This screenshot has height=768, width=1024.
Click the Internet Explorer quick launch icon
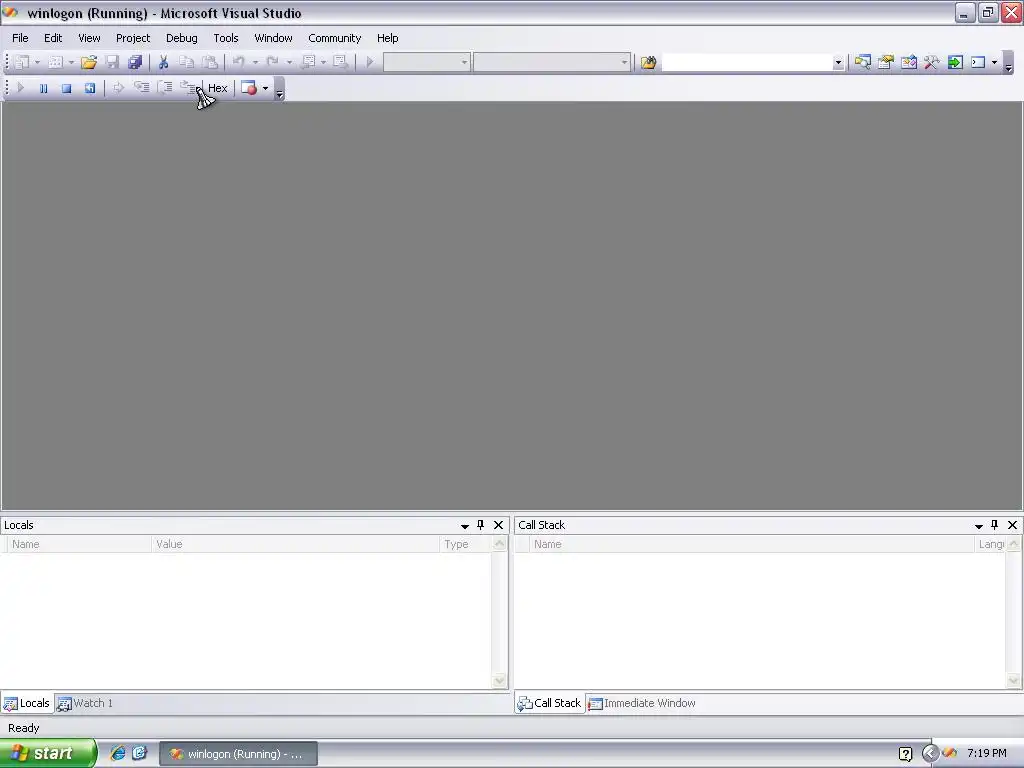(118, 753)
